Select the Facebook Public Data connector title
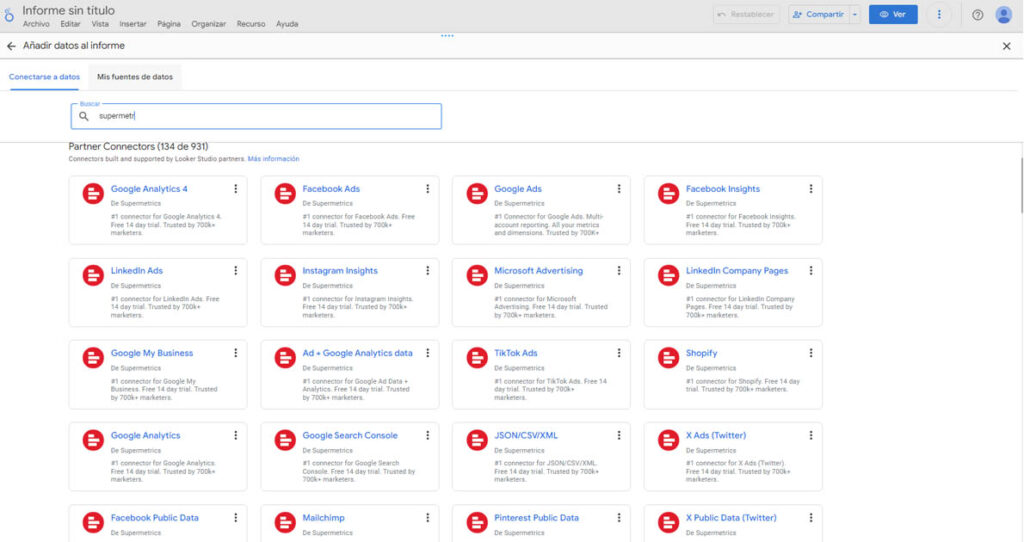Viewport: 1024px width, 542px height. click(155, 517)
